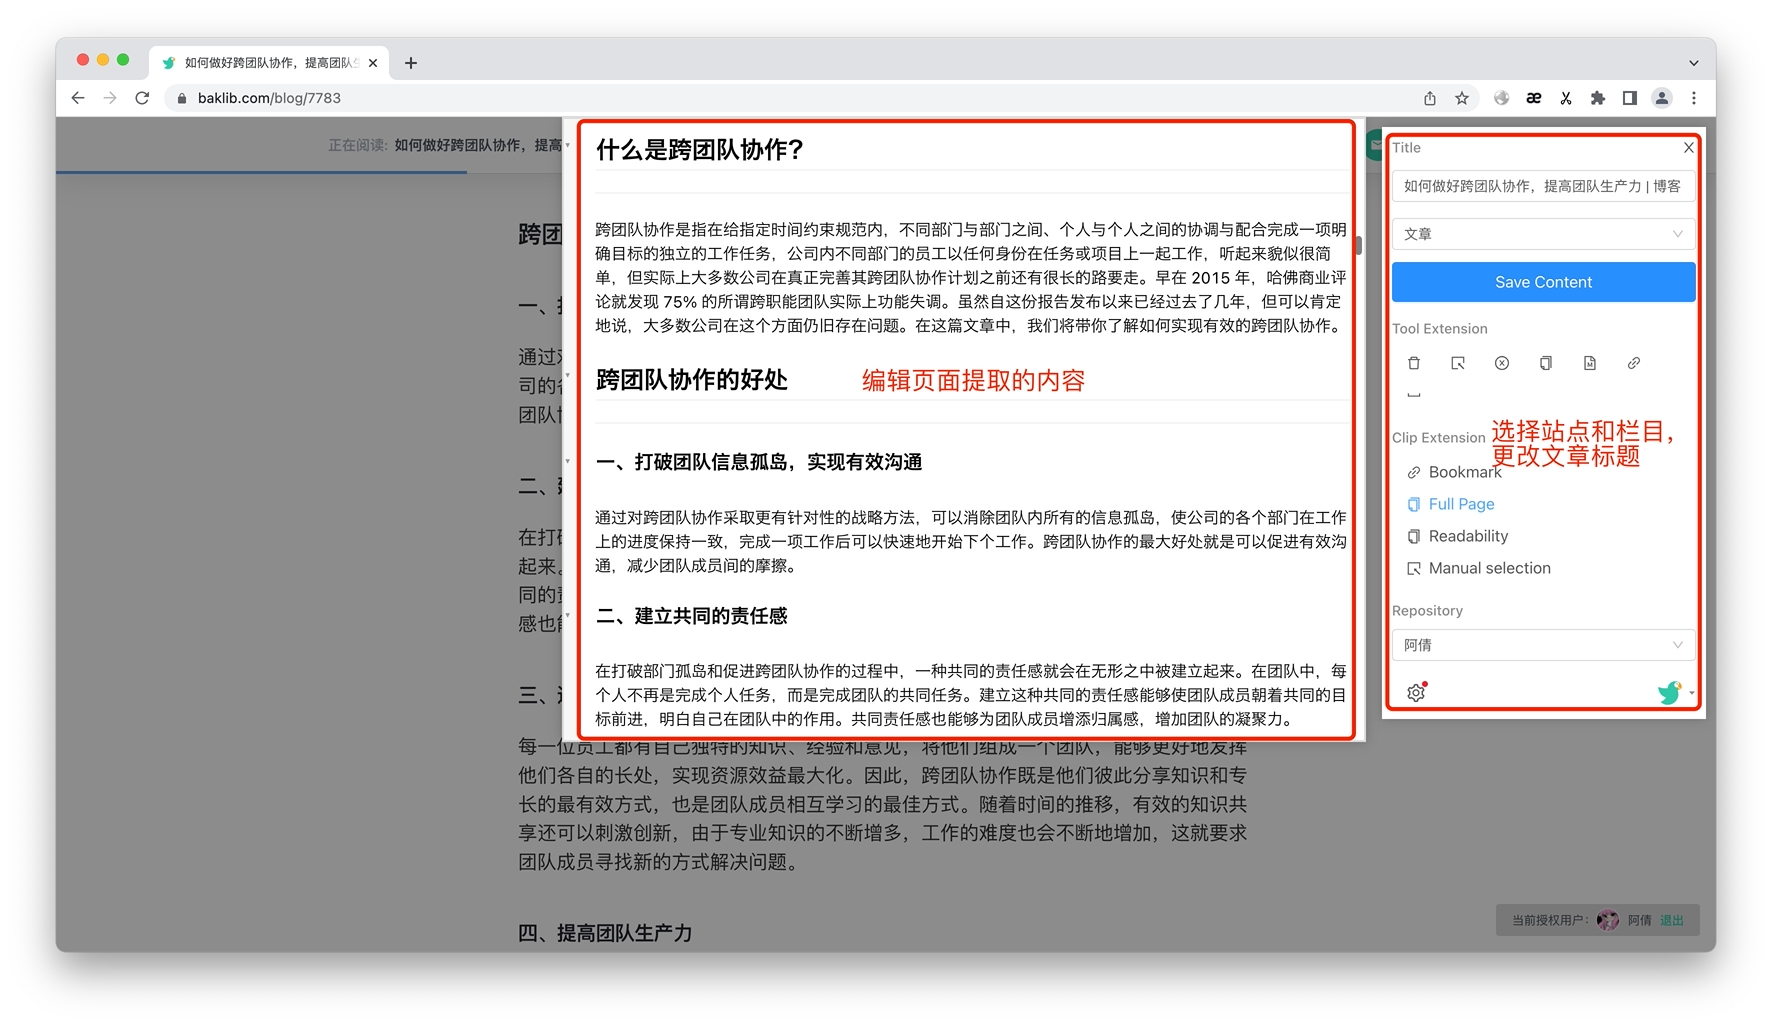
Task: Bookmark this page with the star icon
Action: [1462, 98]
